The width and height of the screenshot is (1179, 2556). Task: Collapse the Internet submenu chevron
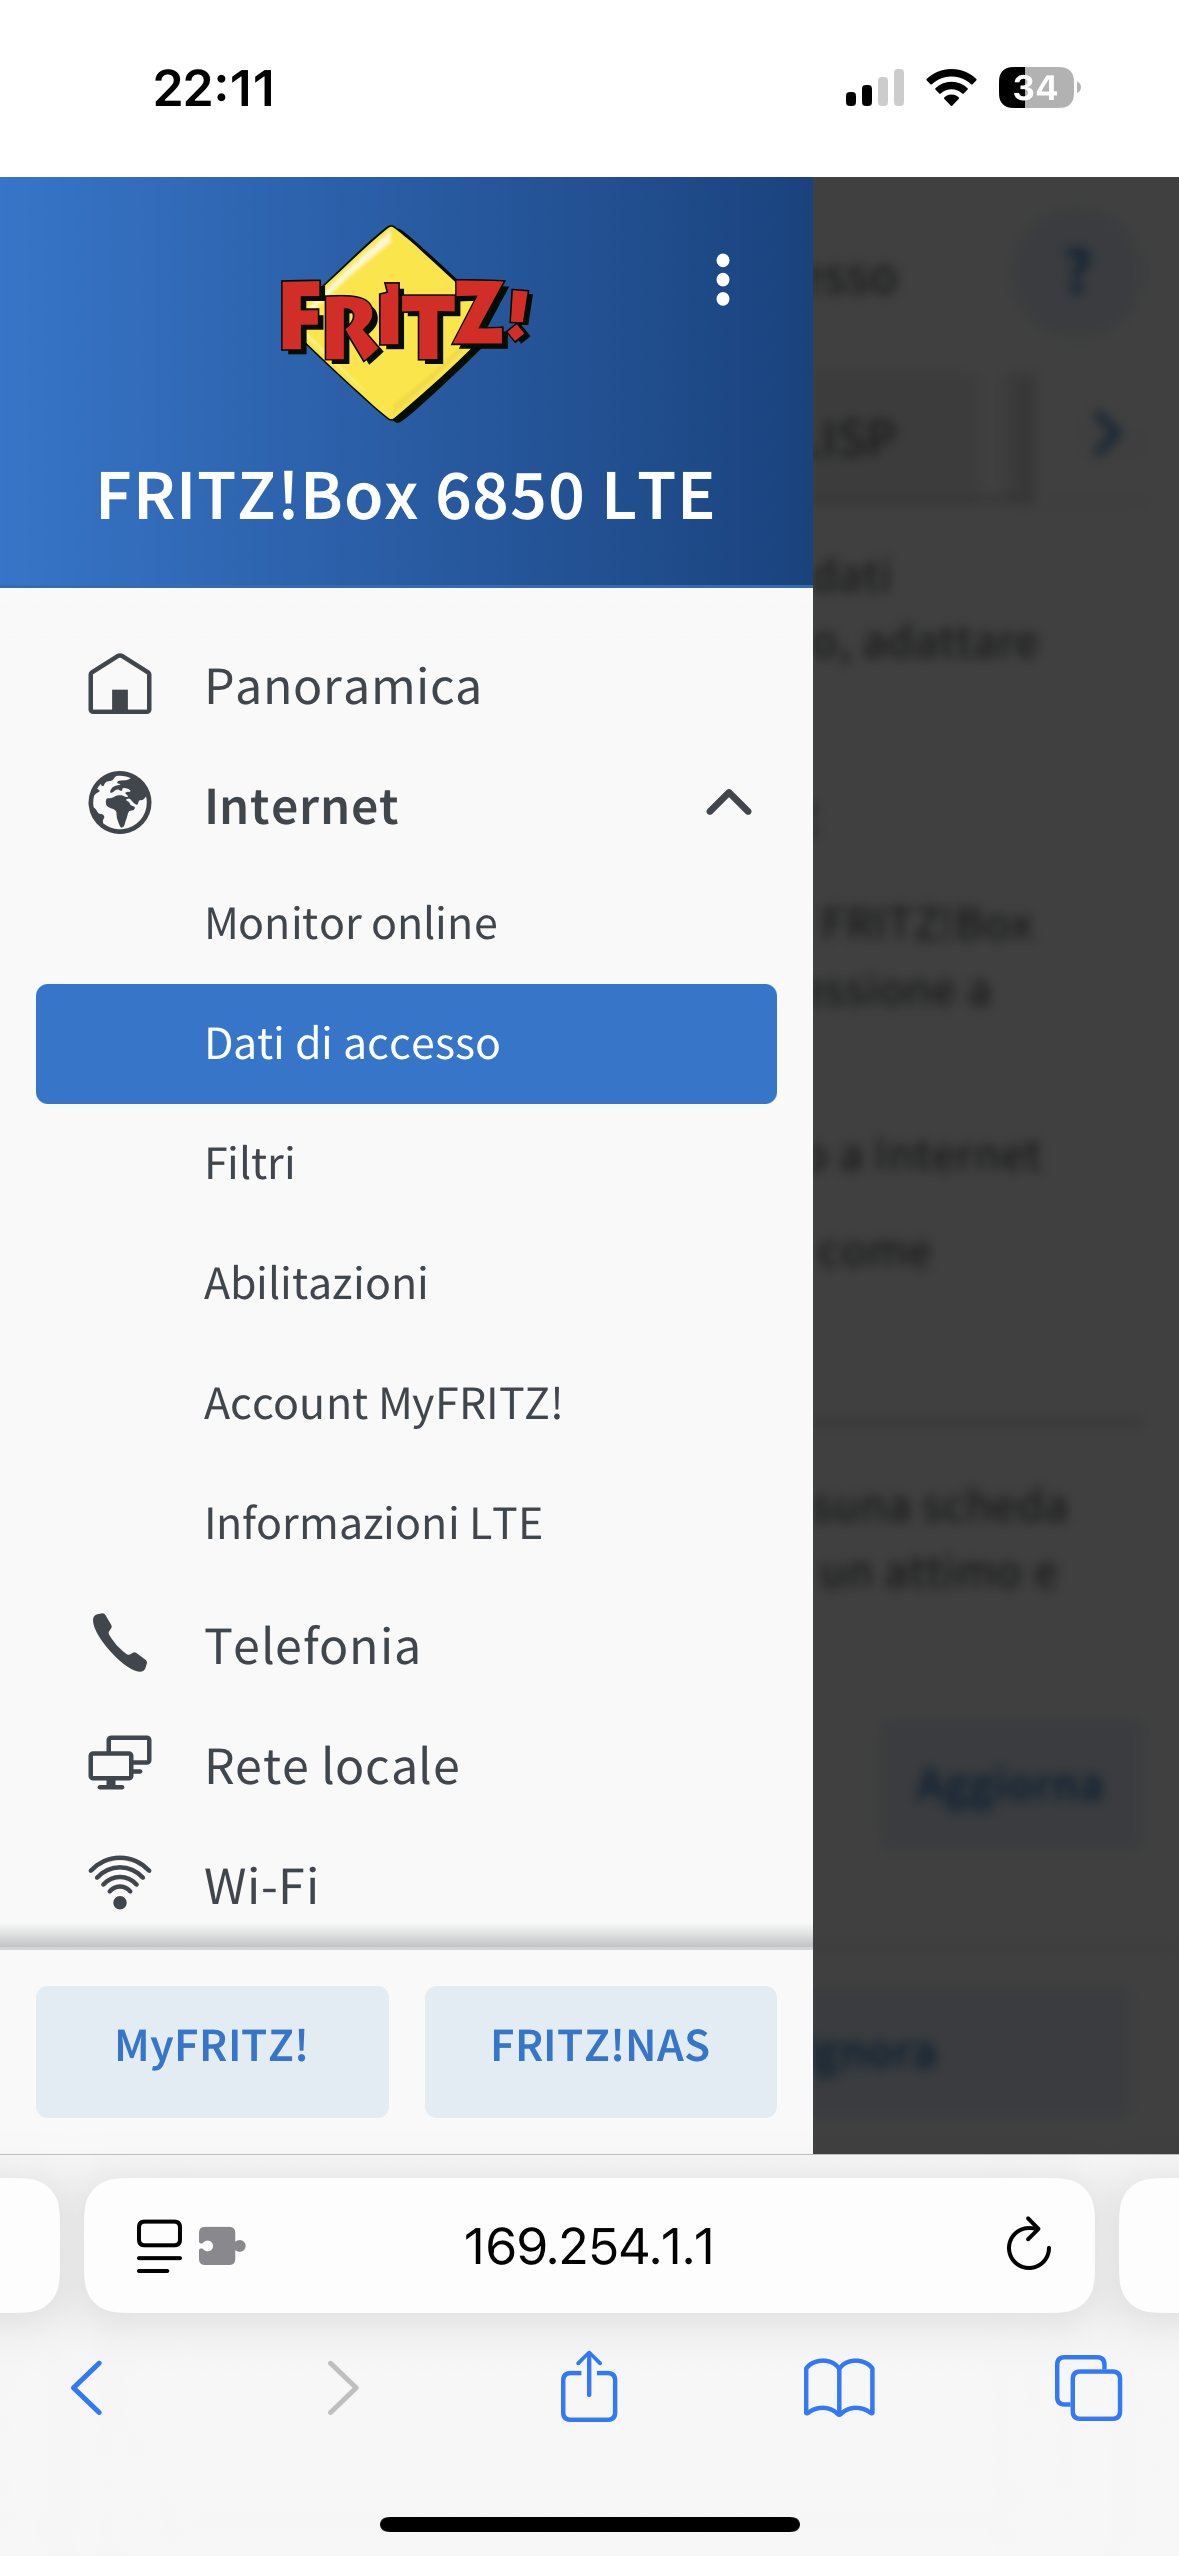tap(729, 803)
